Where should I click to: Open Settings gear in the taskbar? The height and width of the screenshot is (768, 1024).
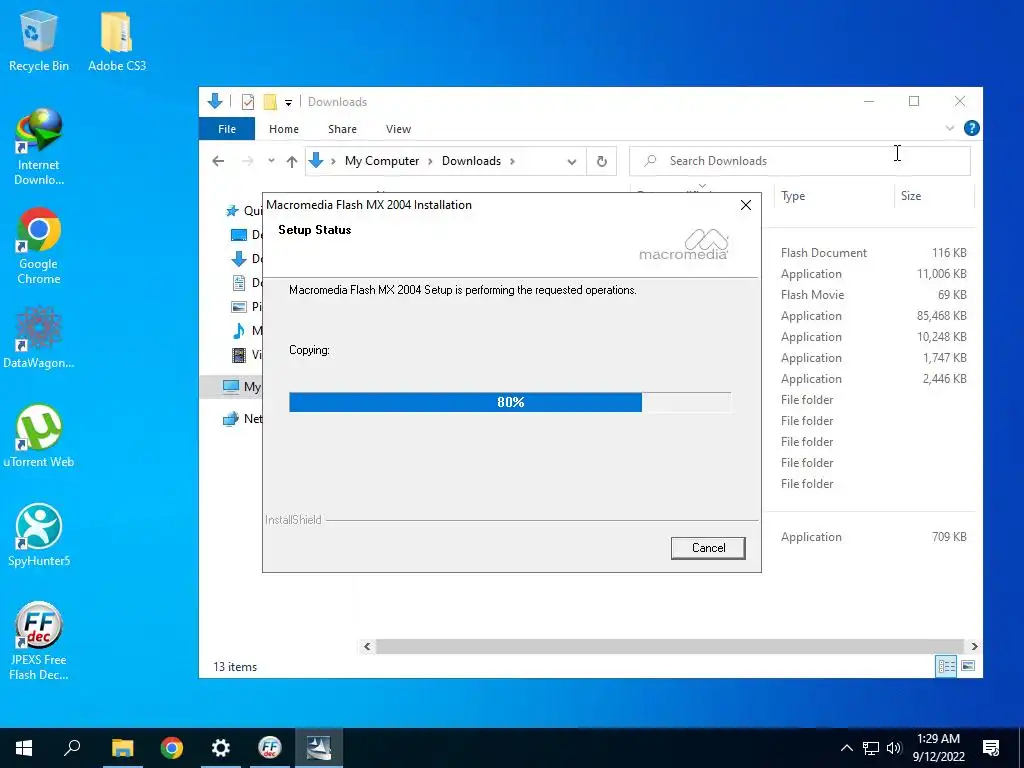click(221, 748)
